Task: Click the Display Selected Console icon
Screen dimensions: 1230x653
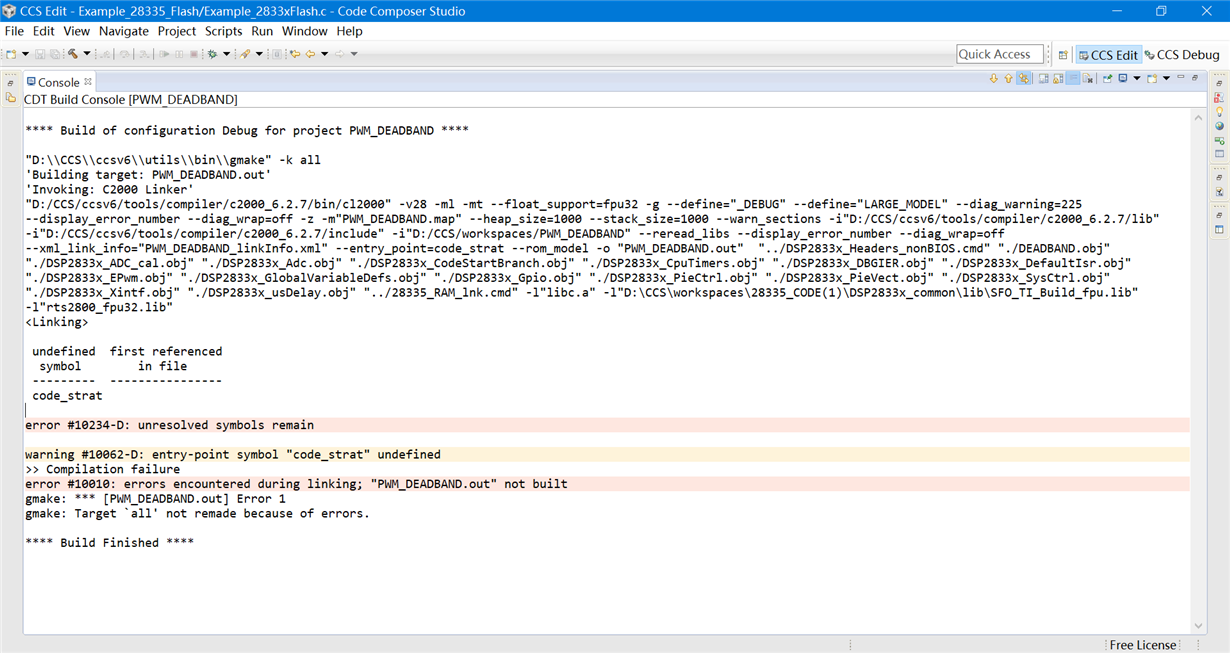Action: point(1123,79)
